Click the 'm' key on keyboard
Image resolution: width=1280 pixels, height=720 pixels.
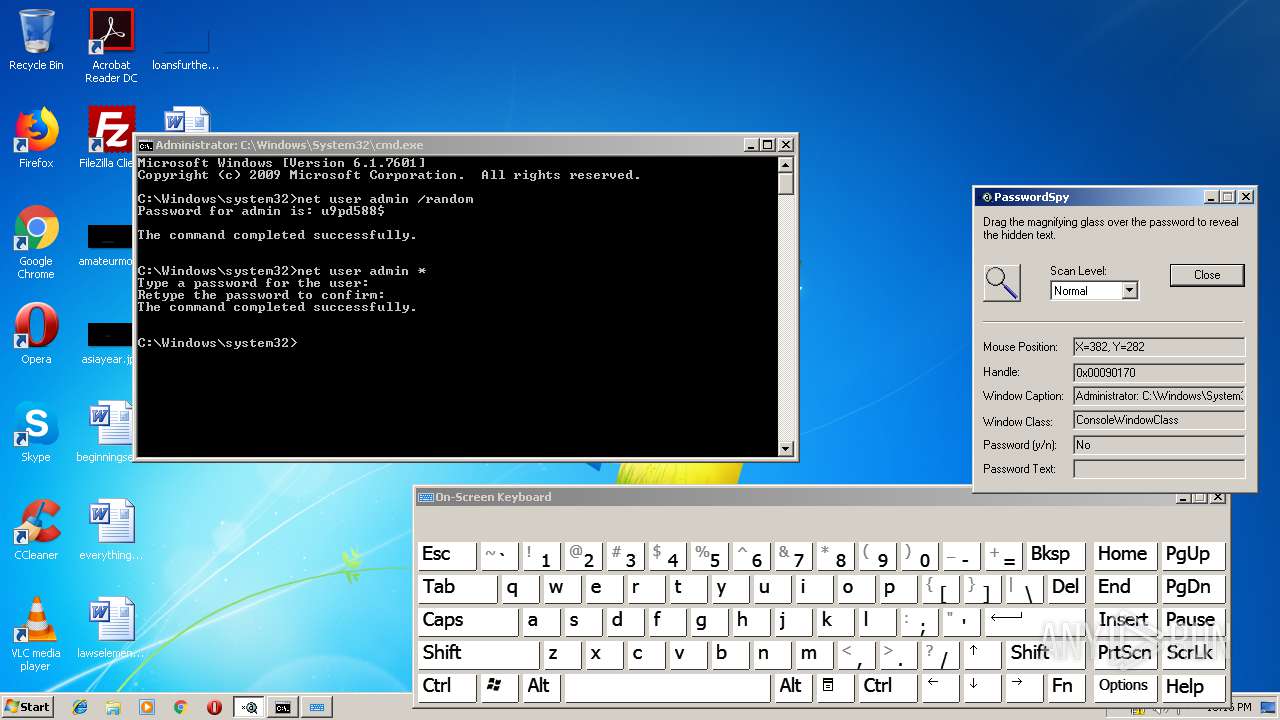pos(814,654)
